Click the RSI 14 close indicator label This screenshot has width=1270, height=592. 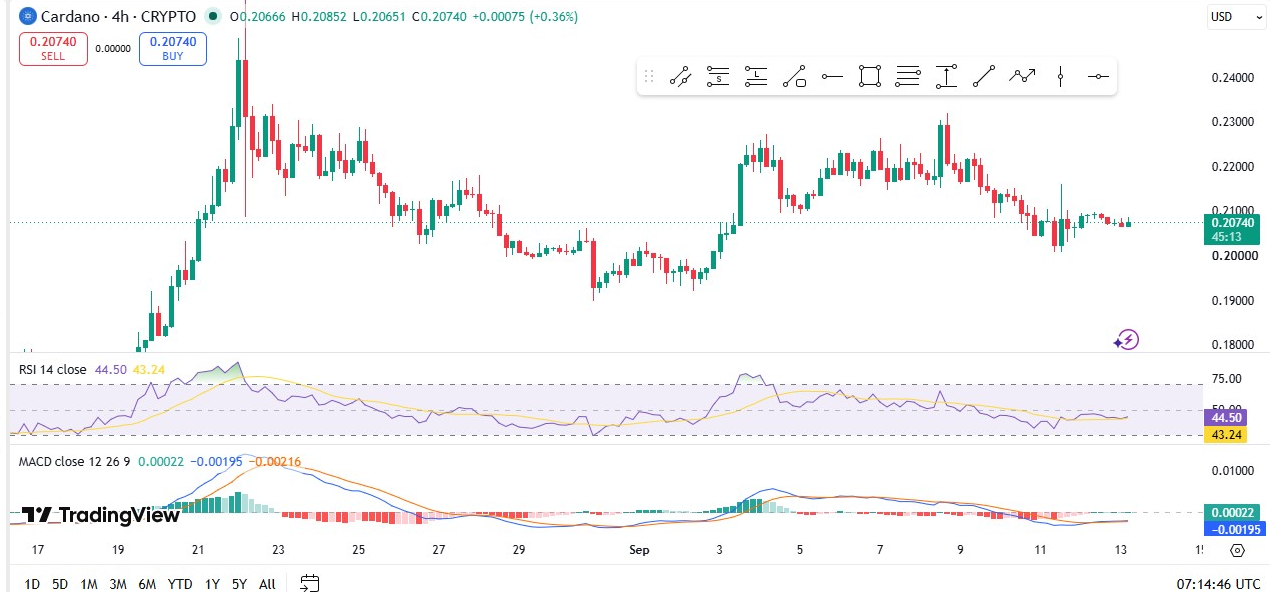pyautogui.click(x=53, y=370)
